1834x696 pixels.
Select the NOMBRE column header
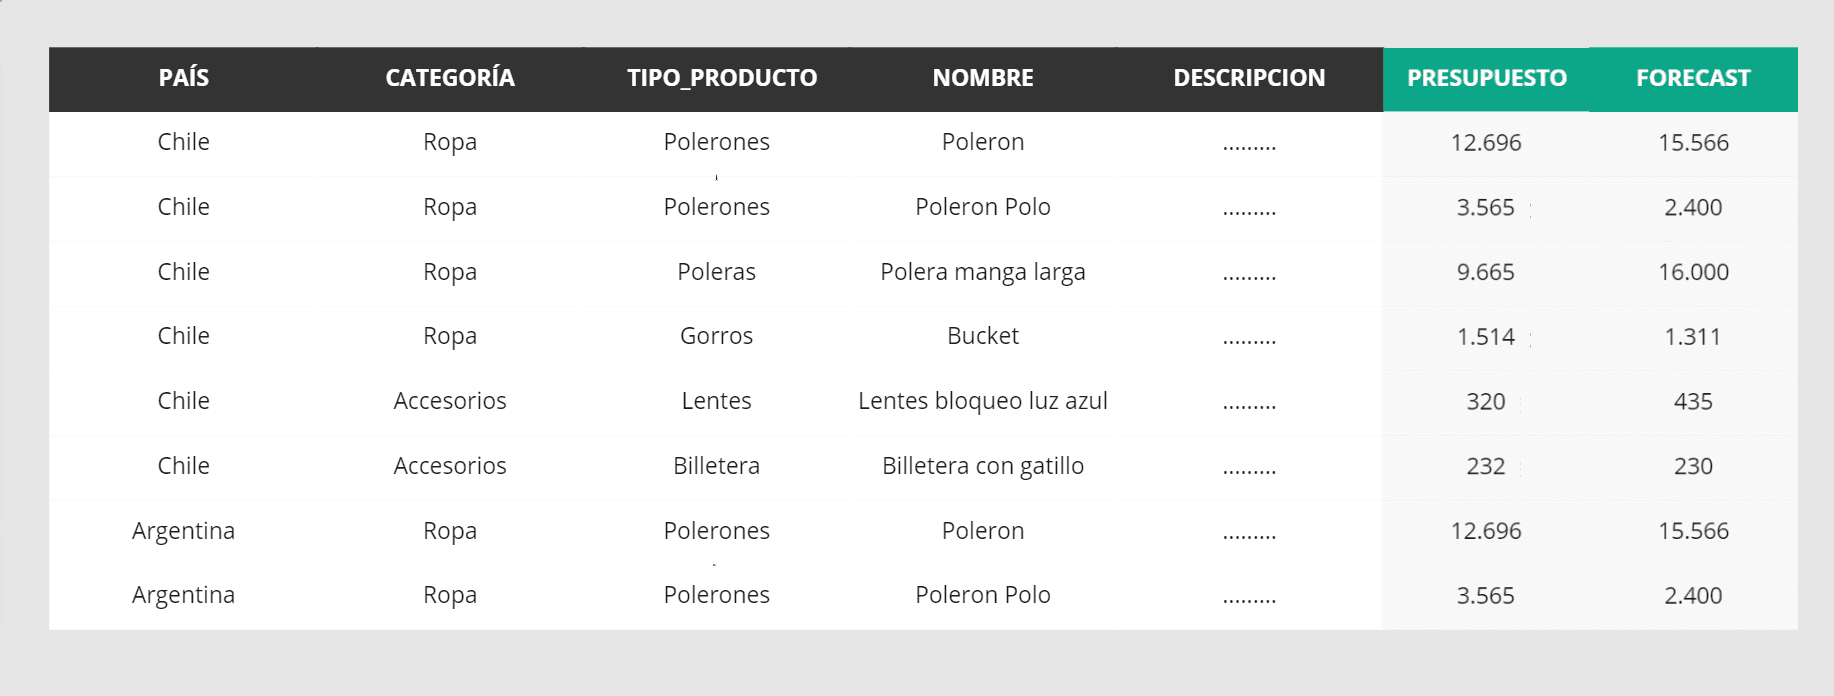coord(983,78)
